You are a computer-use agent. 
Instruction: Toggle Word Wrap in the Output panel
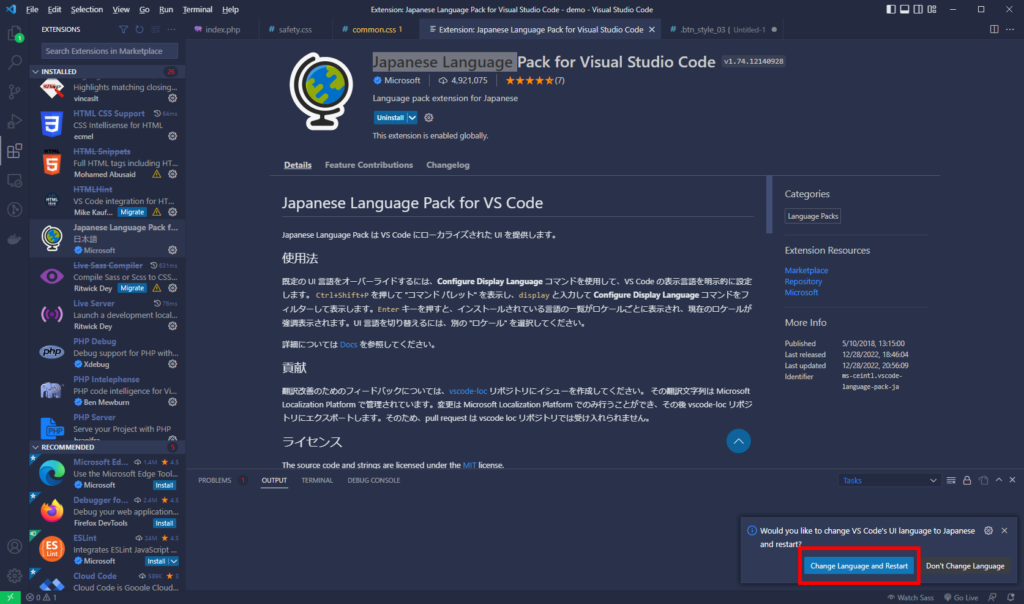[950, 481]
